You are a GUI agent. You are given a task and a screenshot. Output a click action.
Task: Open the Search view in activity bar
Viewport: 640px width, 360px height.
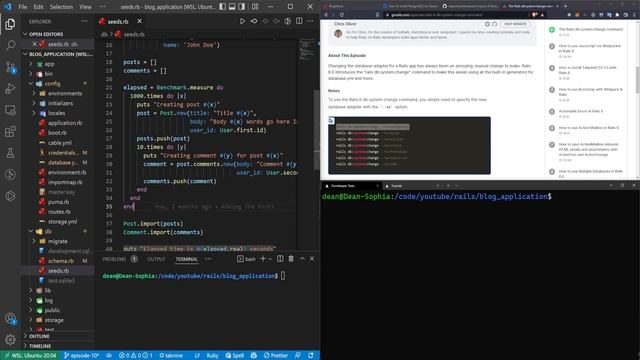click(x=10, y=45)
